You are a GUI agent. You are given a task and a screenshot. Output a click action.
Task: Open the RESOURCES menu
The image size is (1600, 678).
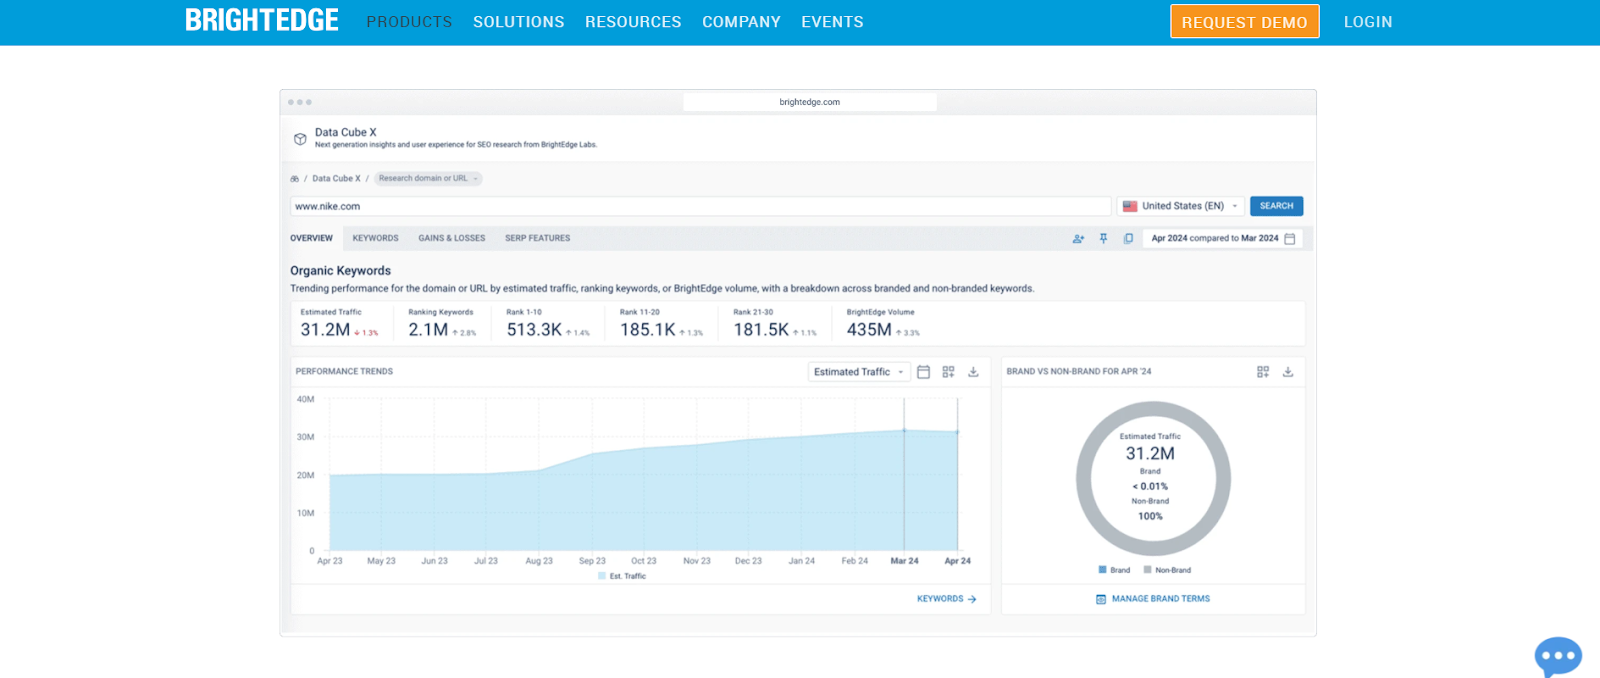click(633, 22)
